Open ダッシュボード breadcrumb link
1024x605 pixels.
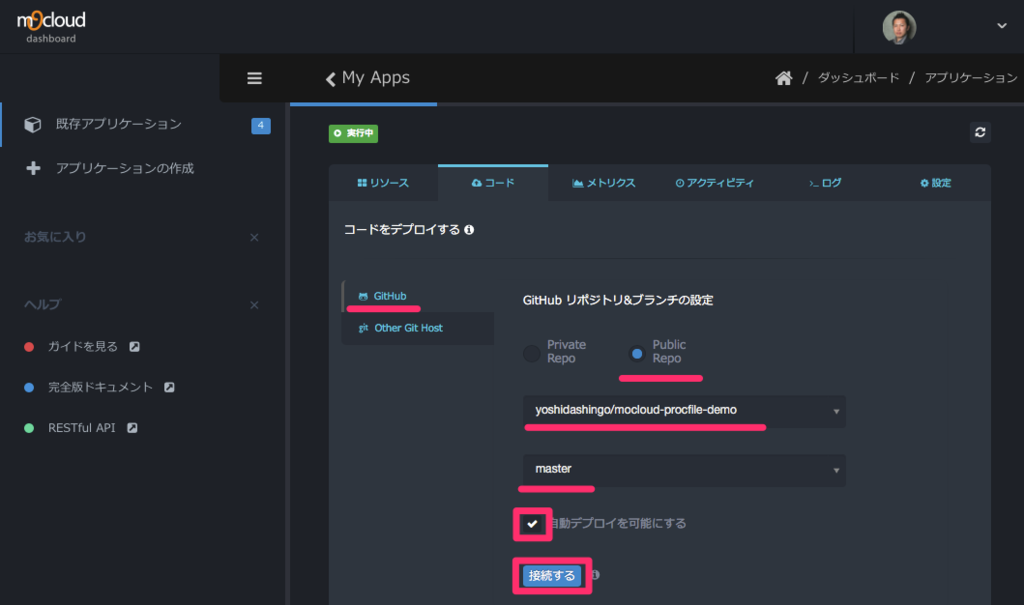(x=858, y=78)
